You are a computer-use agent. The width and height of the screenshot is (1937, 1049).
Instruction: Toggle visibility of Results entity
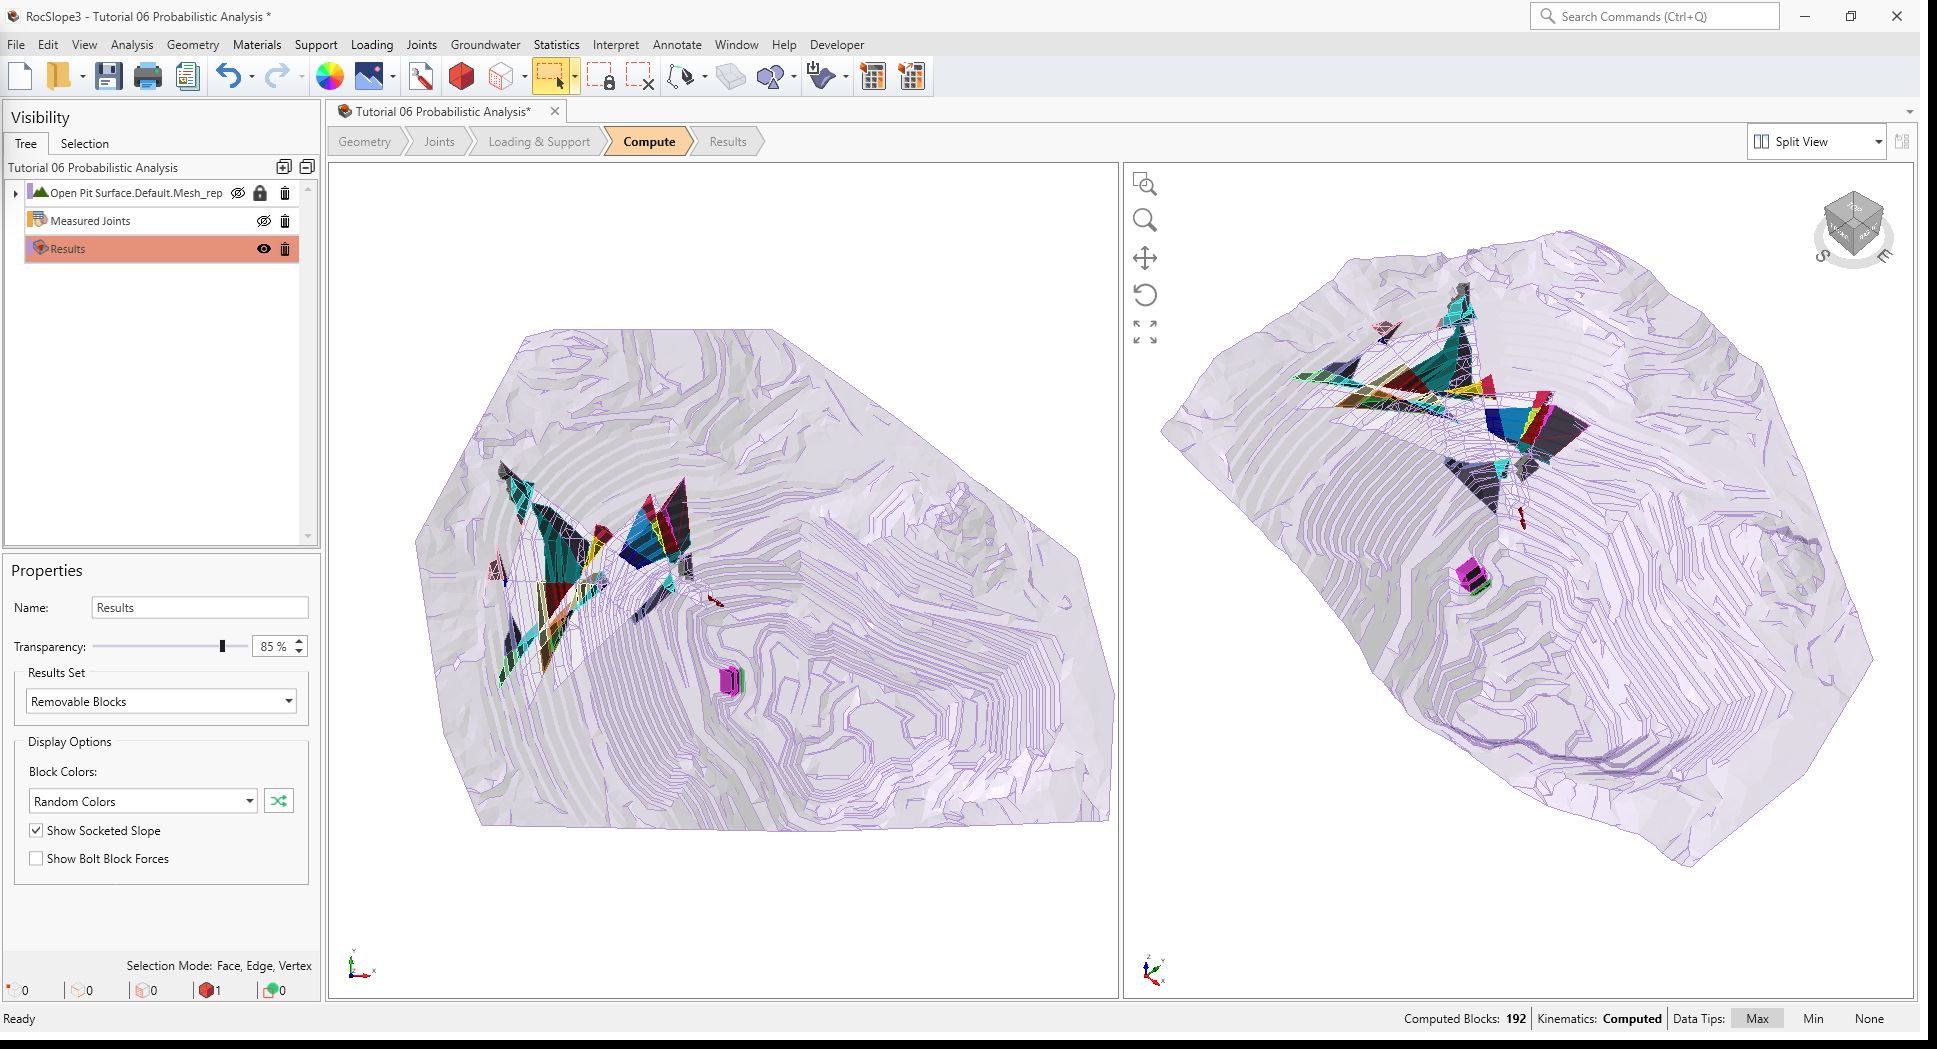point(264,249)
